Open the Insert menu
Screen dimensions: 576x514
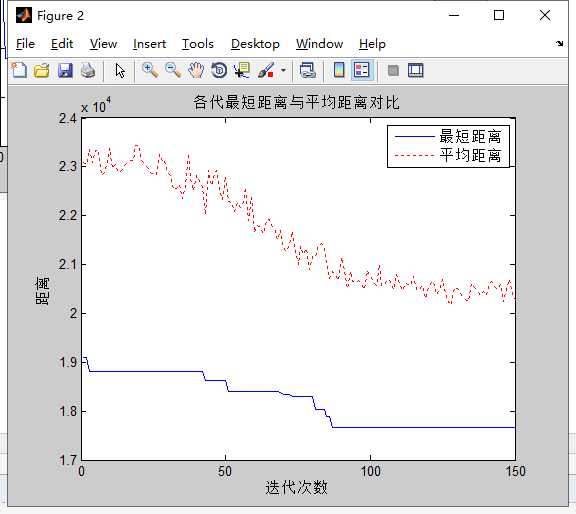[149, 44]
